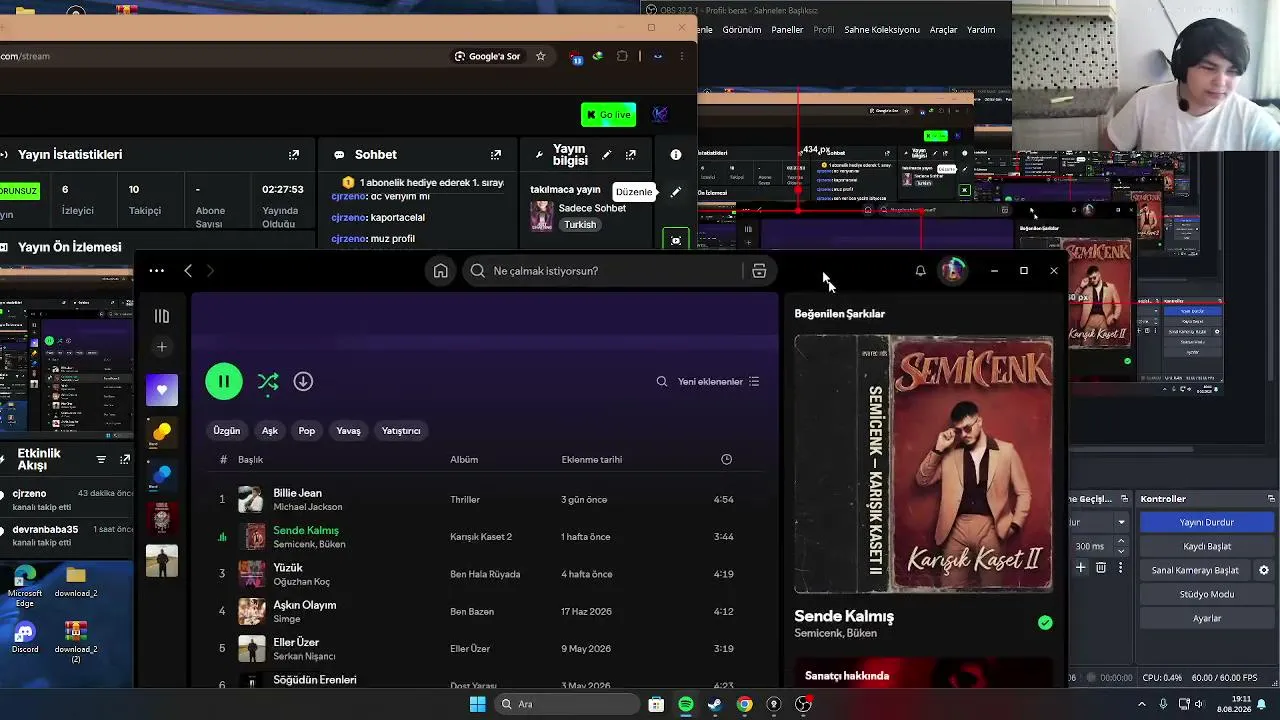Click 'Sanal Kamerayı Başlat' in OBS
The height and width of the screenshot is (720, 1280).
tap(1195, 571)
